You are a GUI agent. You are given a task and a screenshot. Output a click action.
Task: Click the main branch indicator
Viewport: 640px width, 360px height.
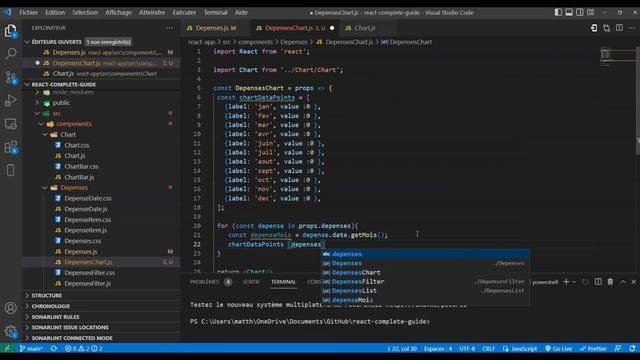point(31,349)
